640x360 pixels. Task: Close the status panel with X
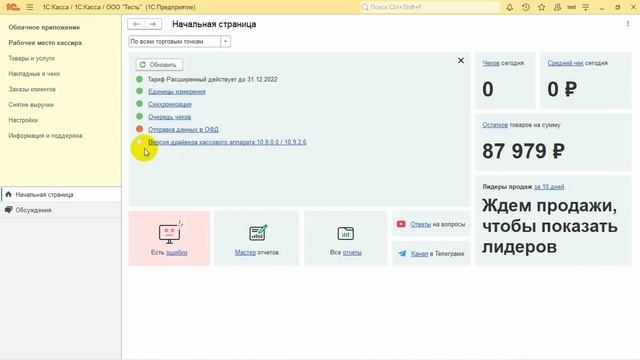(x=461, y=60)
